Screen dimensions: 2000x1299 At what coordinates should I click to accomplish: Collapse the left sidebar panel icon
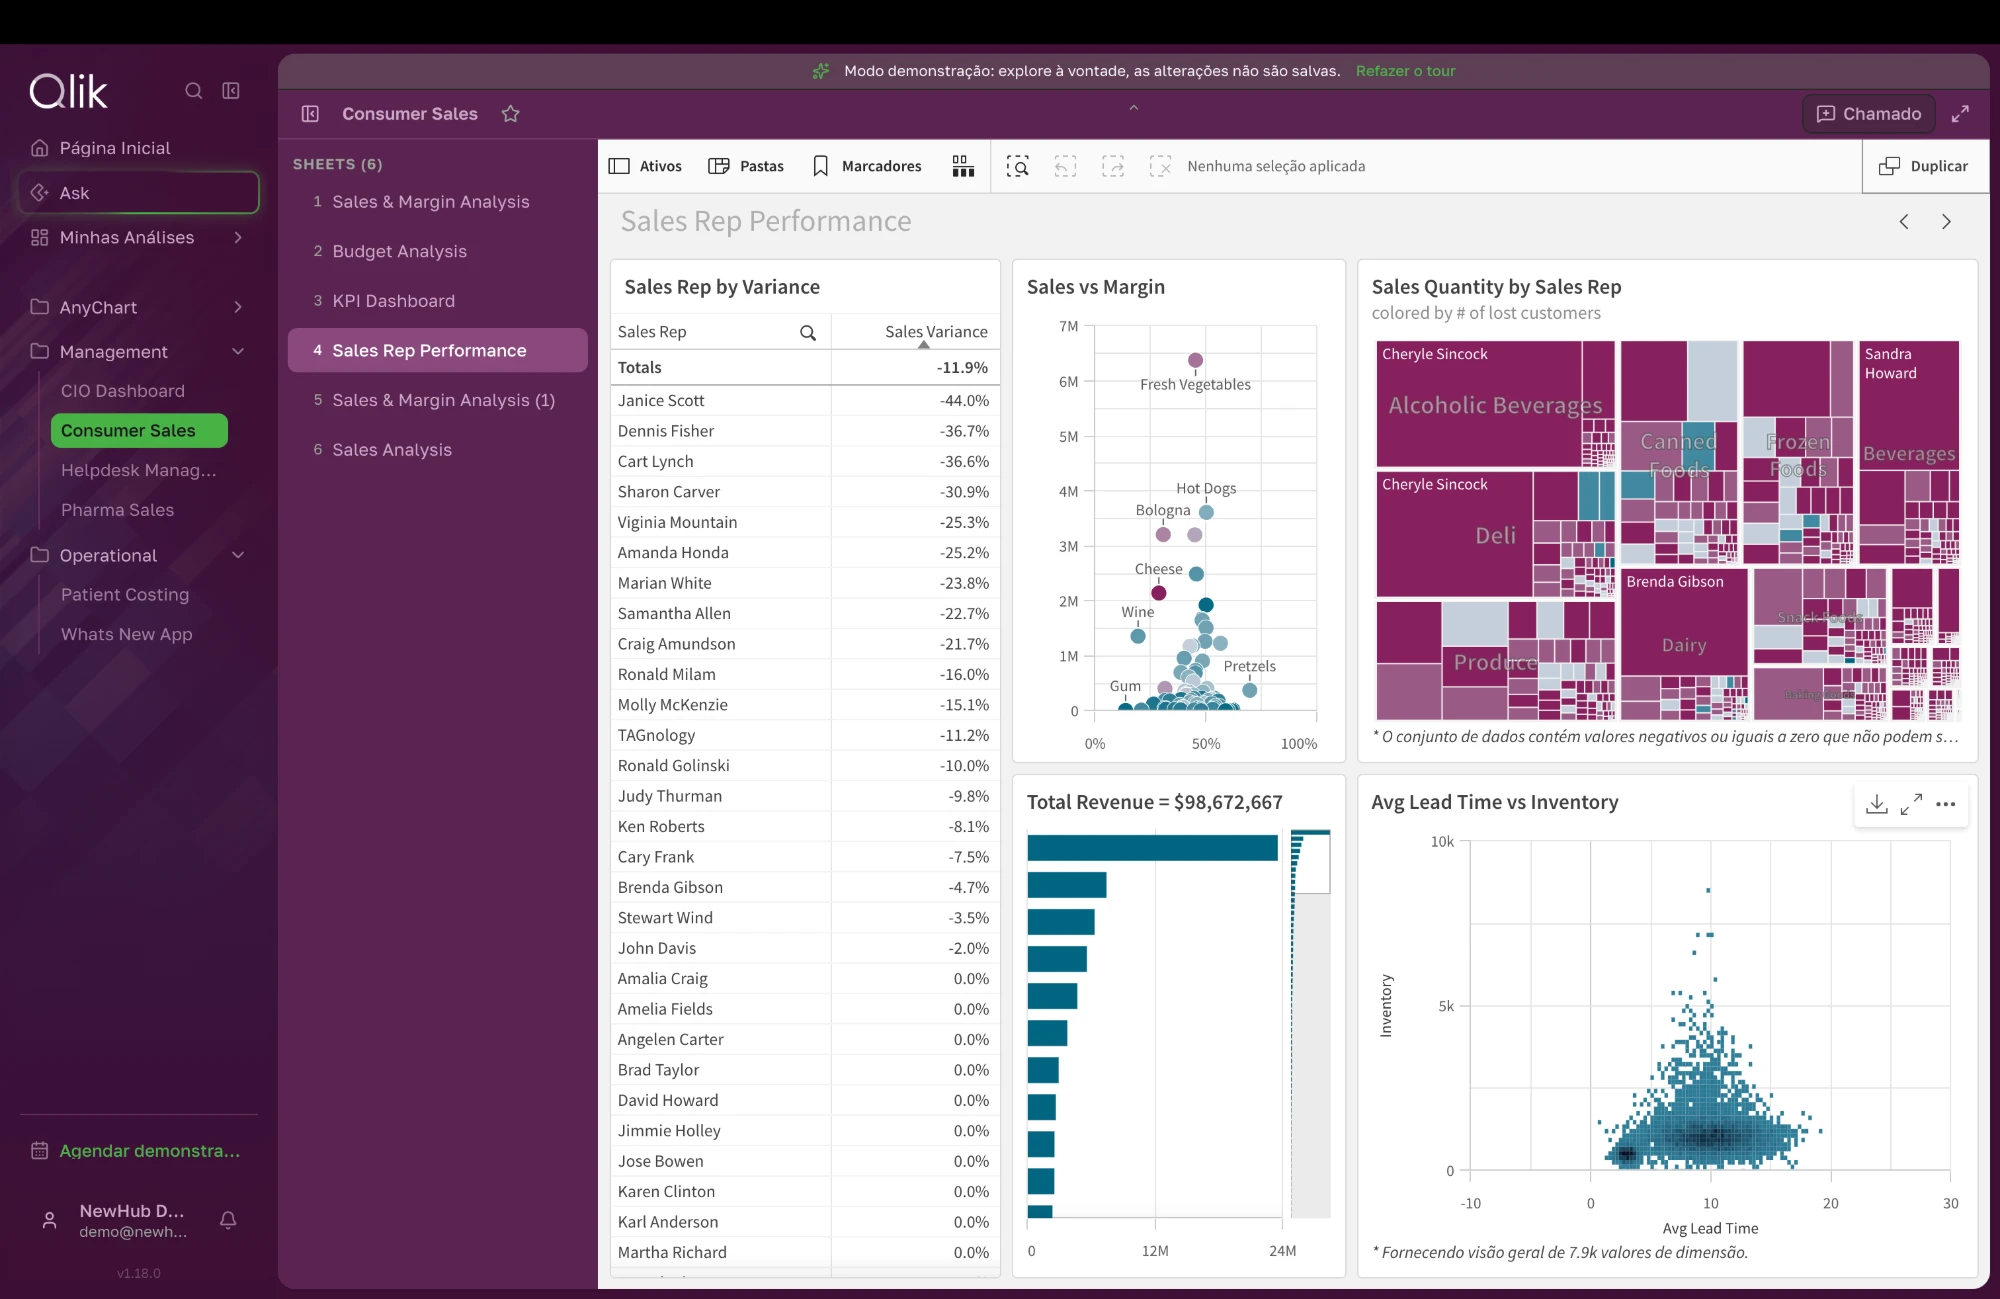pos(231,91)
